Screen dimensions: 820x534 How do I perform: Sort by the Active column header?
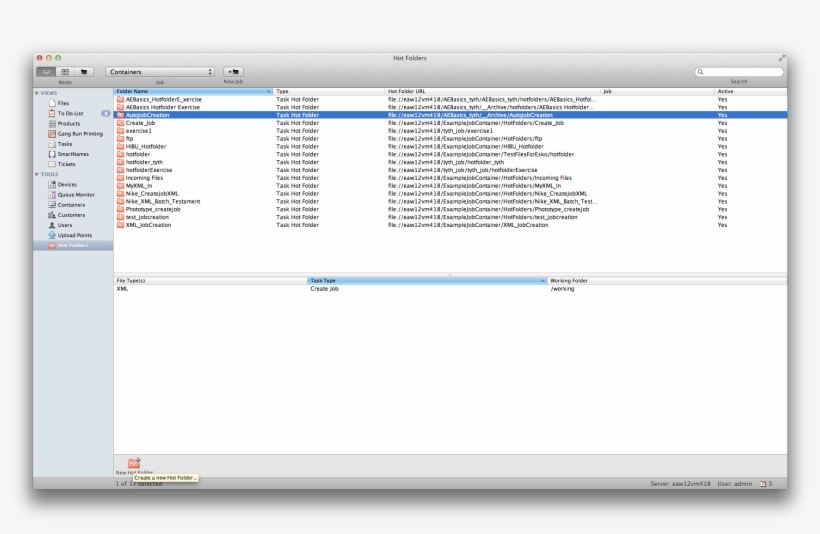[x=750, y=91]
